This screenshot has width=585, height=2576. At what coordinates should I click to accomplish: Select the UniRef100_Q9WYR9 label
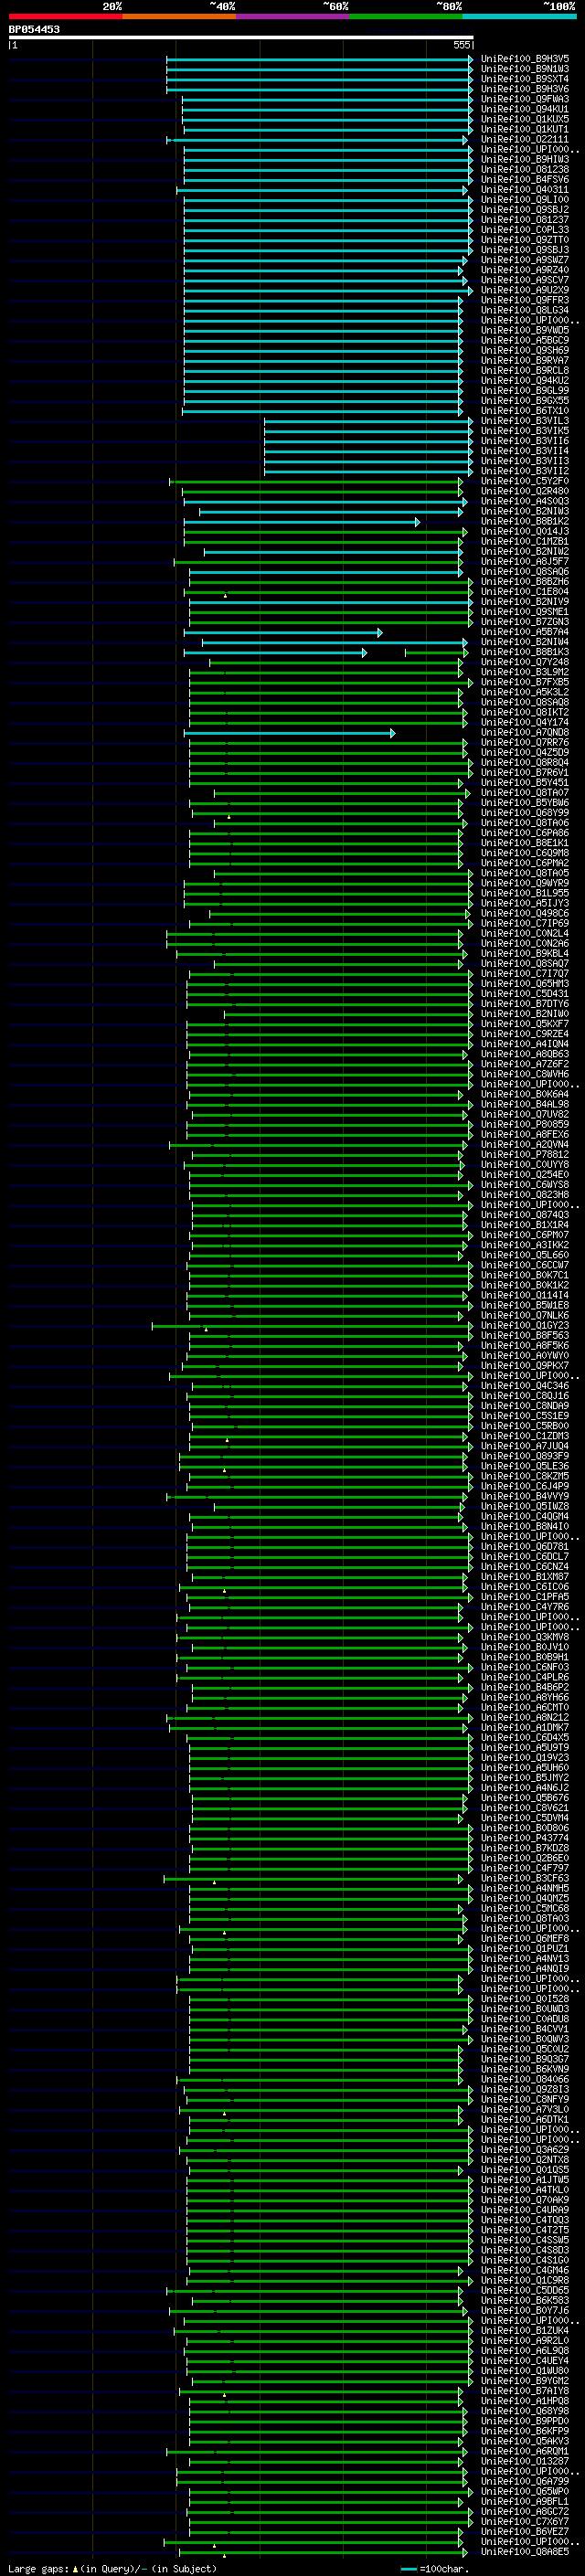point(525,883)
